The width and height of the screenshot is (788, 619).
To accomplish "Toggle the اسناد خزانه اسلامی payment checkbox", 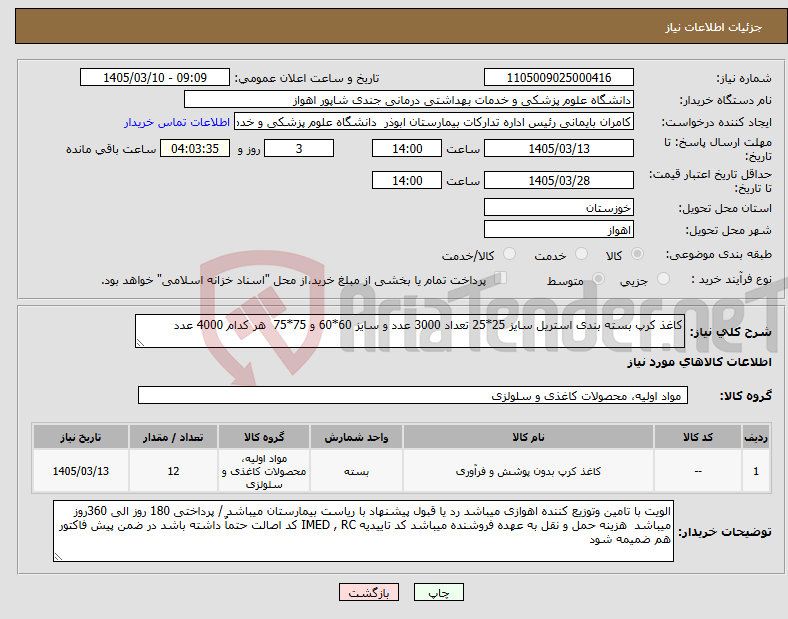I will 501,278.
